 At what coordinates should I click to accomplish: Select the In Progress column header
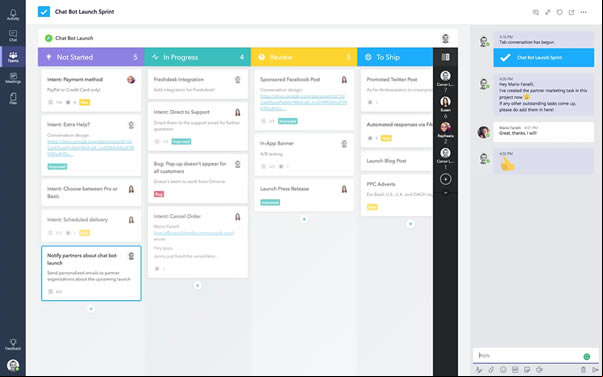pos(198,57)
